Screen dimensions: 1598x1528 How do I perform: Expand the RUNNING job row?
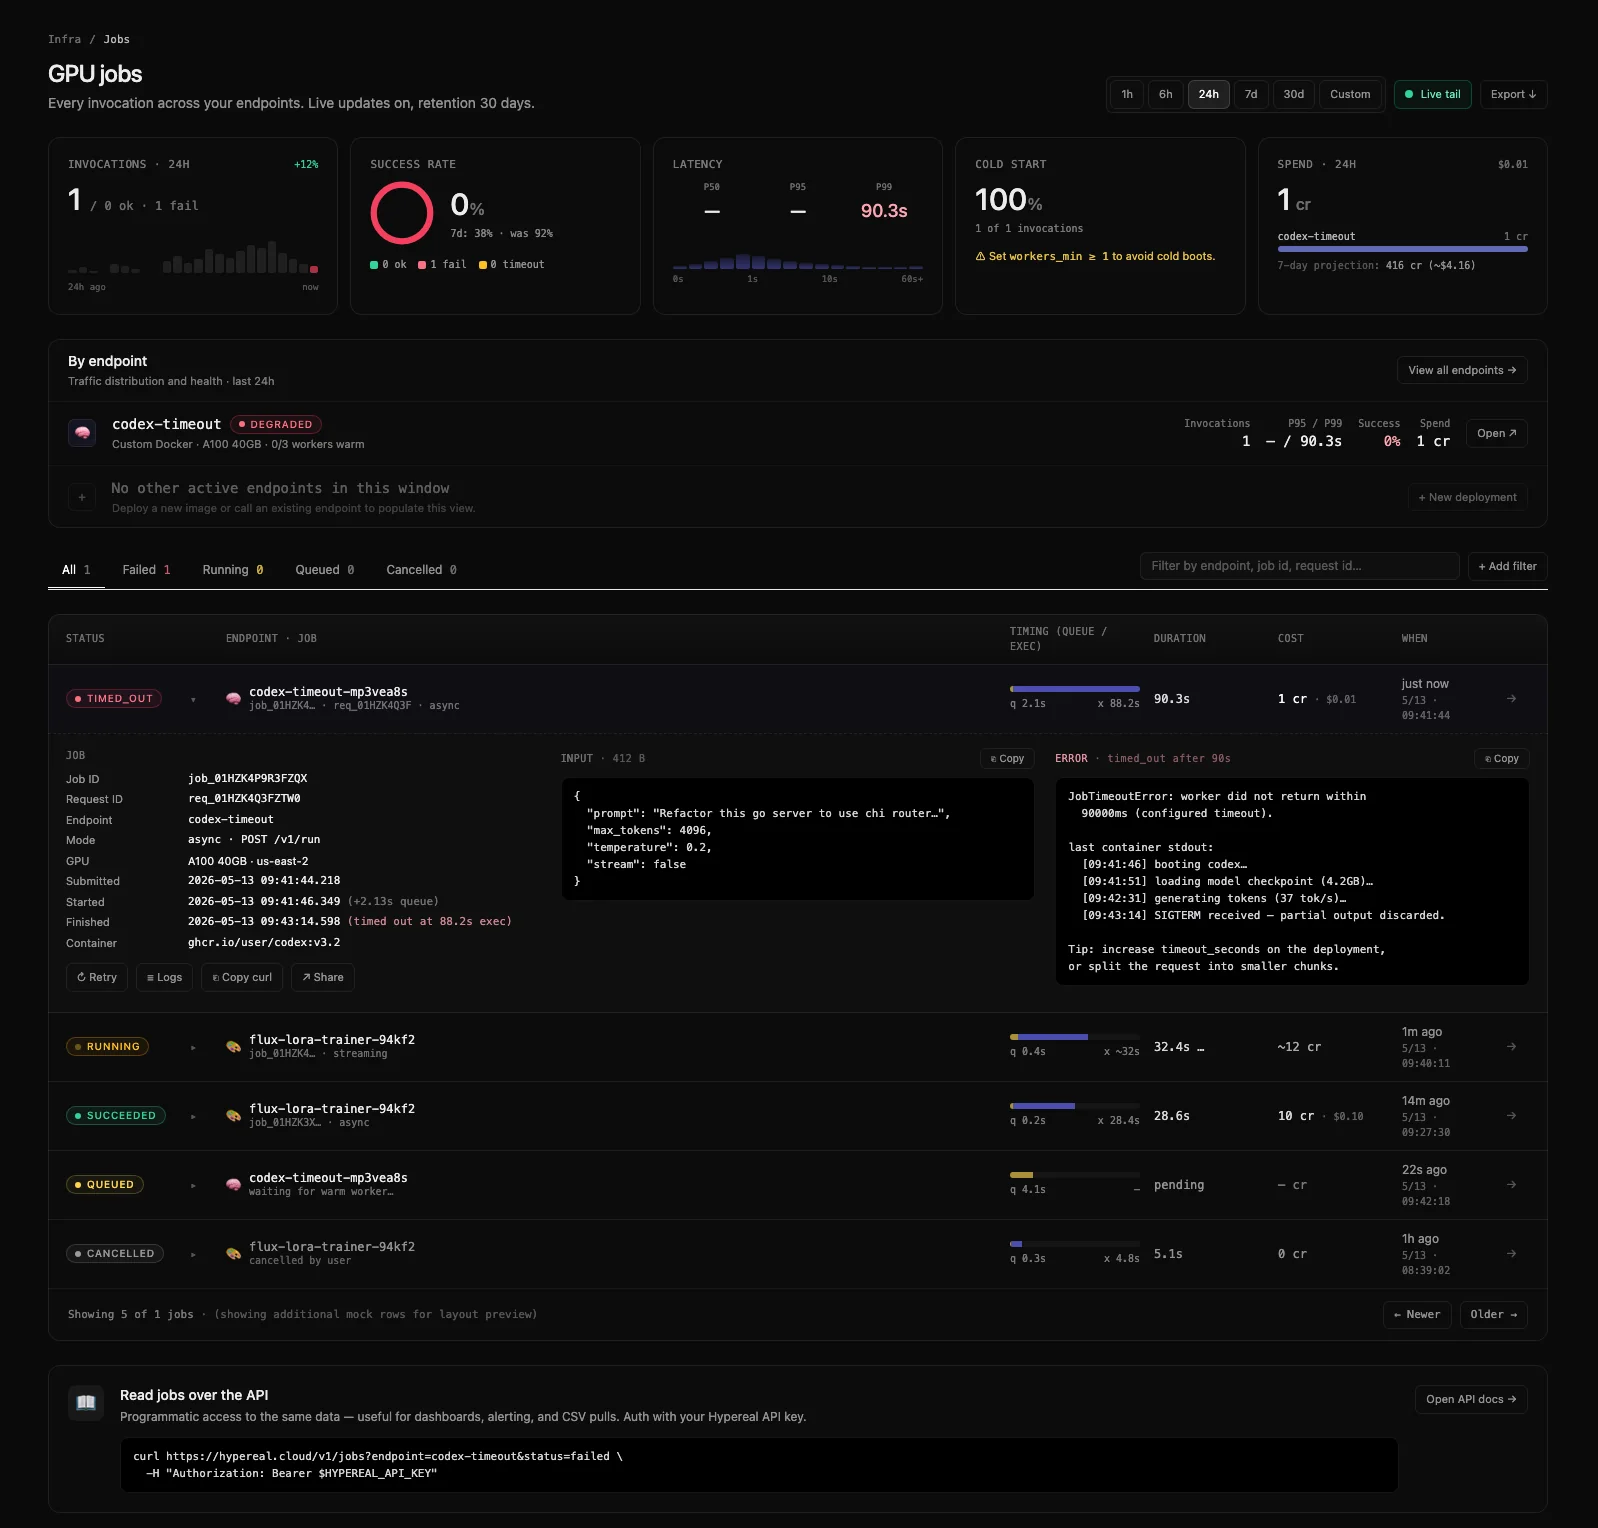193,1048
